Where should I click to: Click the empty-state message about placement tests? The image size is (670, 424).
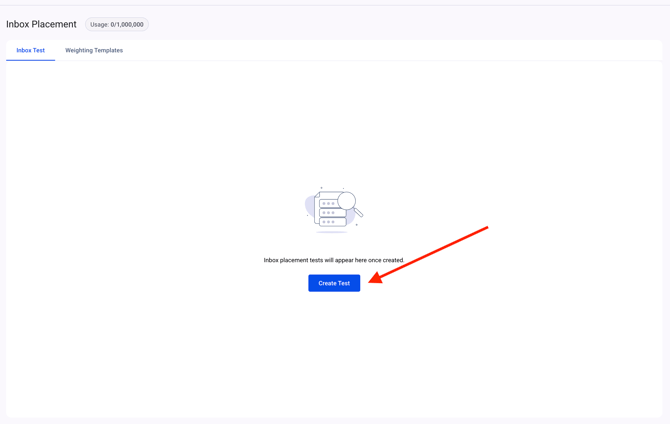click(334, 260)
